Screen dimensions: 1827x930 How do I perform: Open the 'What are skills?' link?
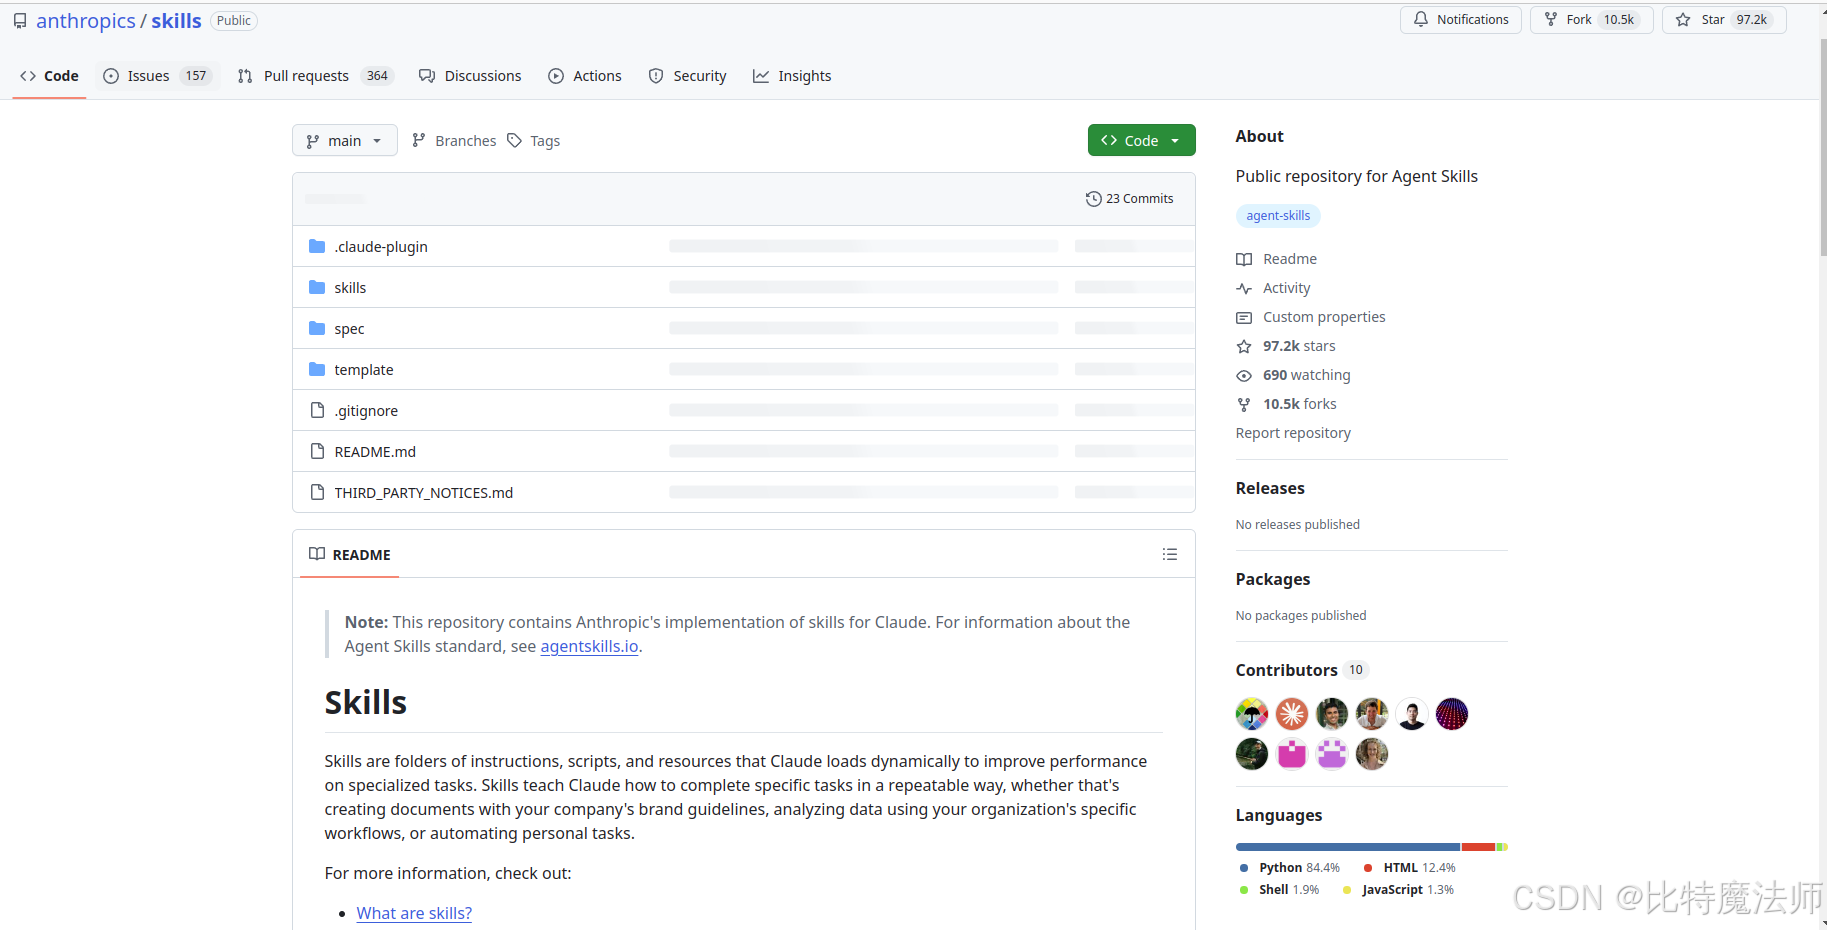pyautogui.click(x=414, y=914)
